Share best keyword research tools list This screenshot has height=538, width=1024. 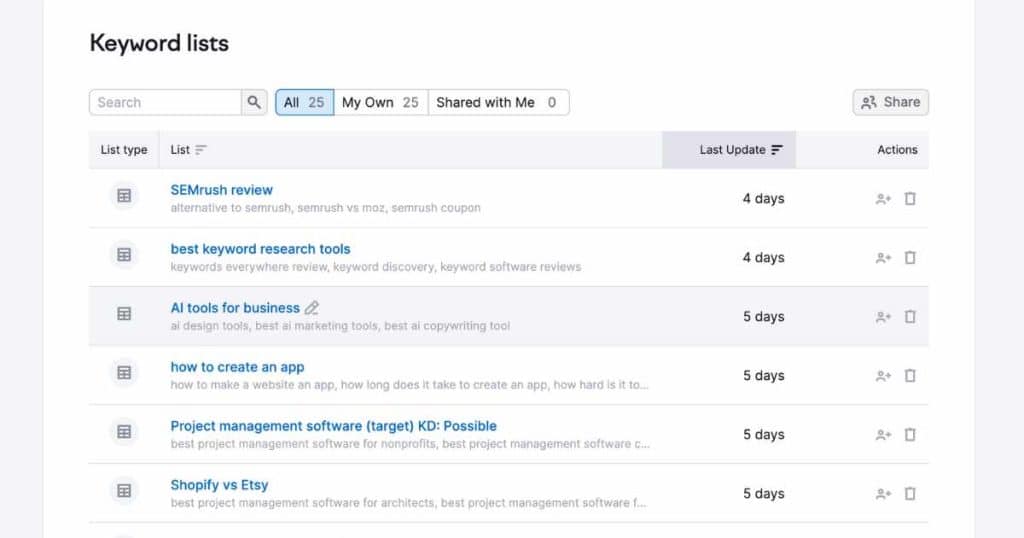(x=883, y=258)
